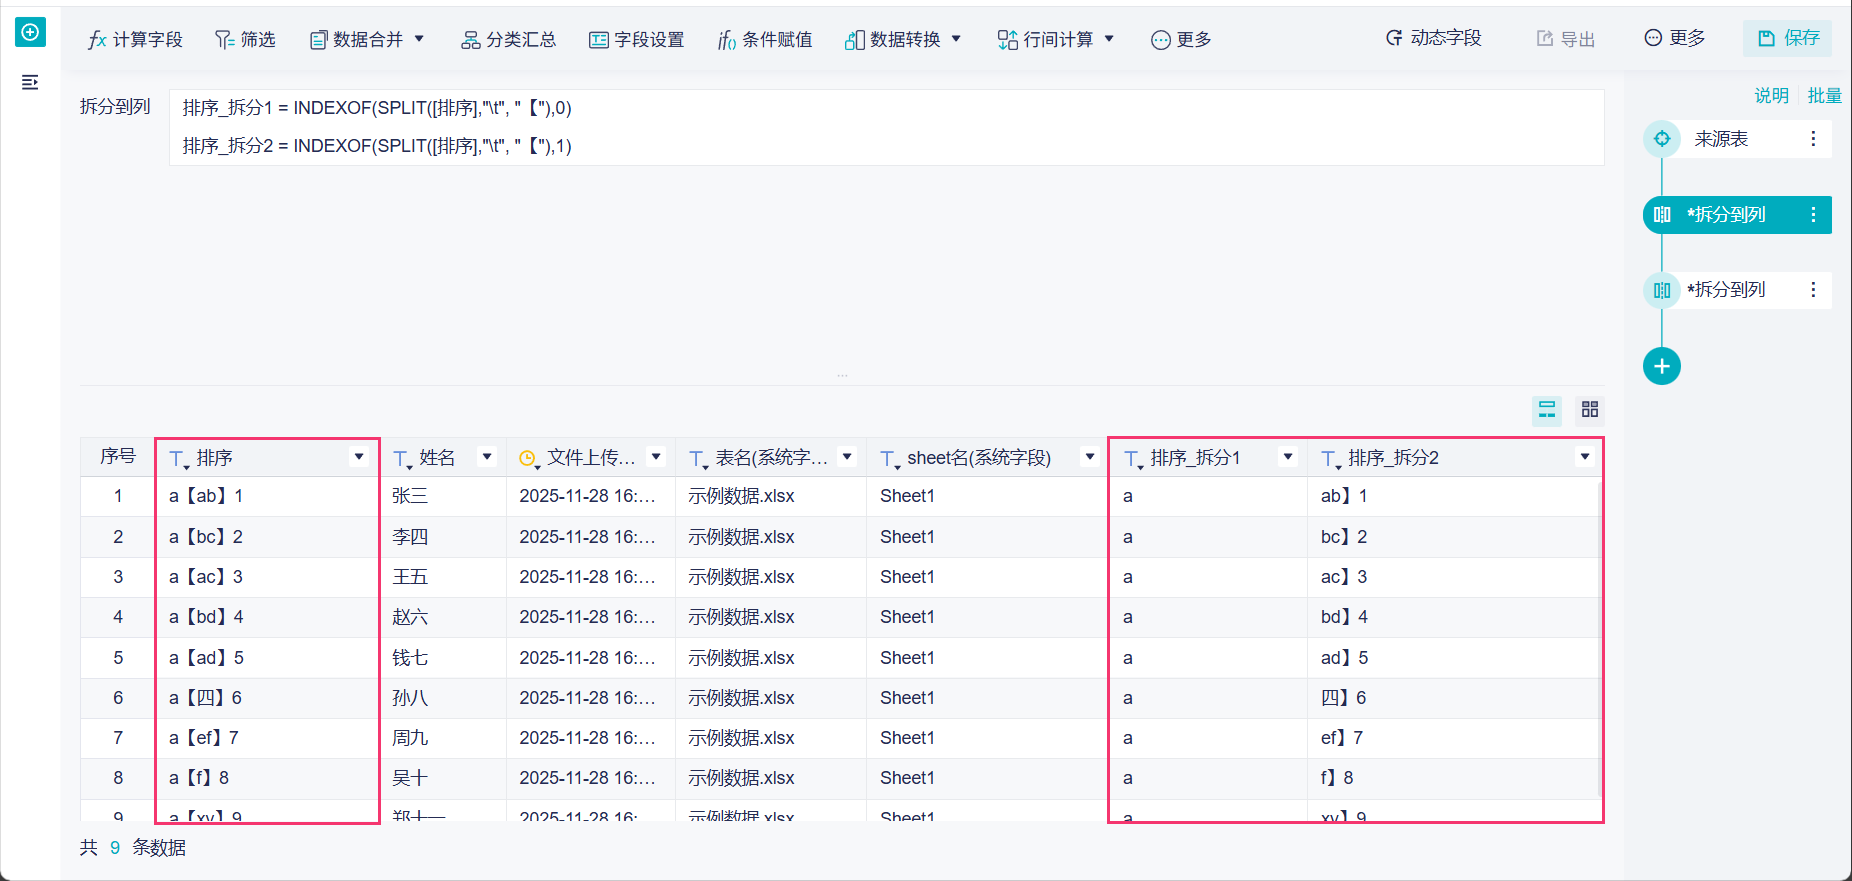Click the 动态字段 button
Image resolution: width=1852 pixels, height=881 pixels.
1433,38
